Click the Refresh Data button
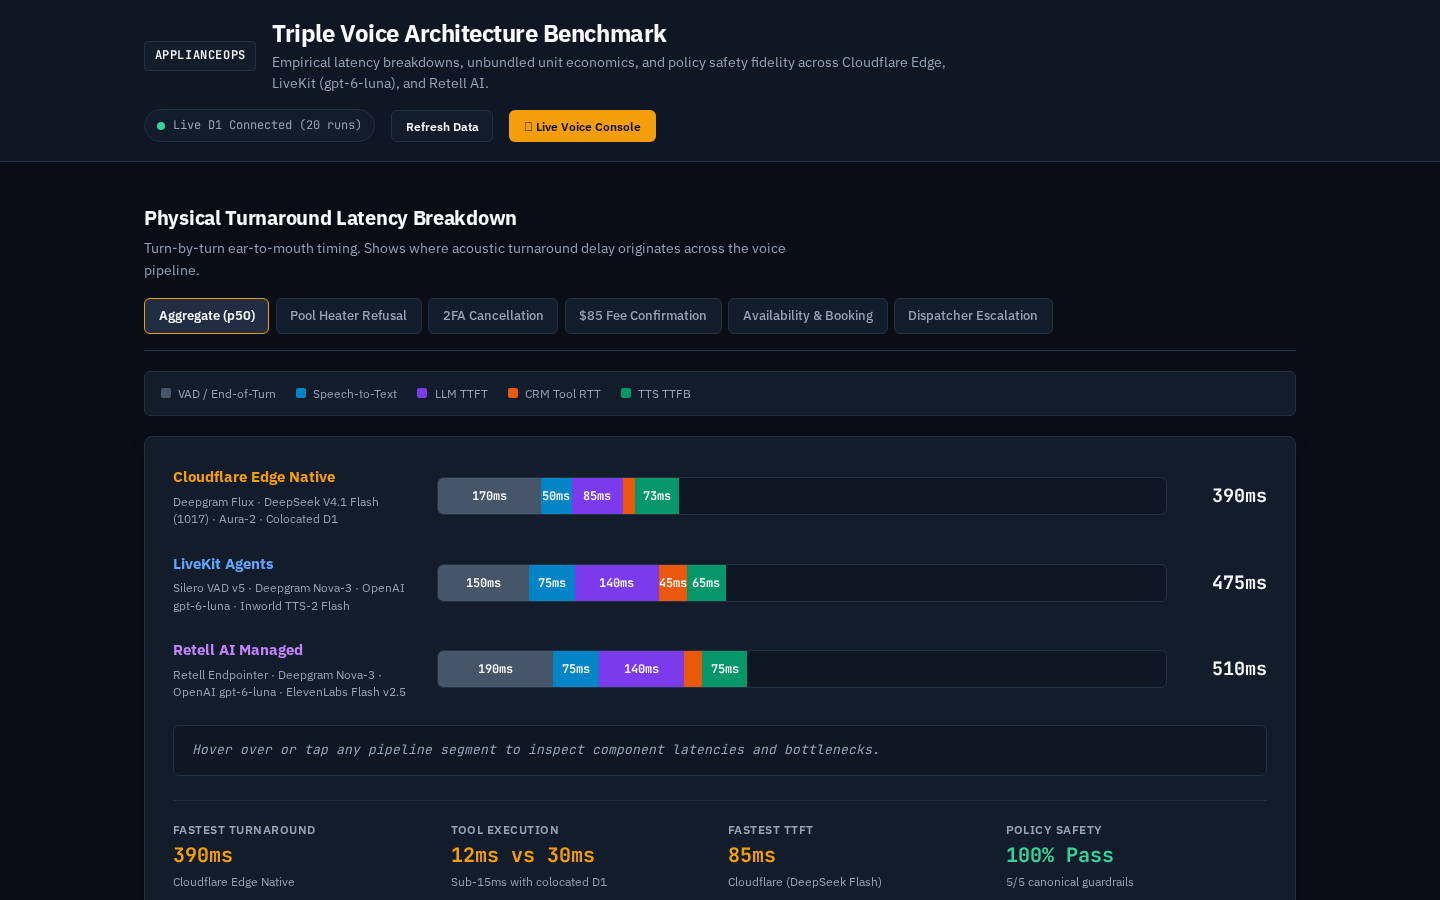The width and height of the screenshot is (1440, 900). 442,126
